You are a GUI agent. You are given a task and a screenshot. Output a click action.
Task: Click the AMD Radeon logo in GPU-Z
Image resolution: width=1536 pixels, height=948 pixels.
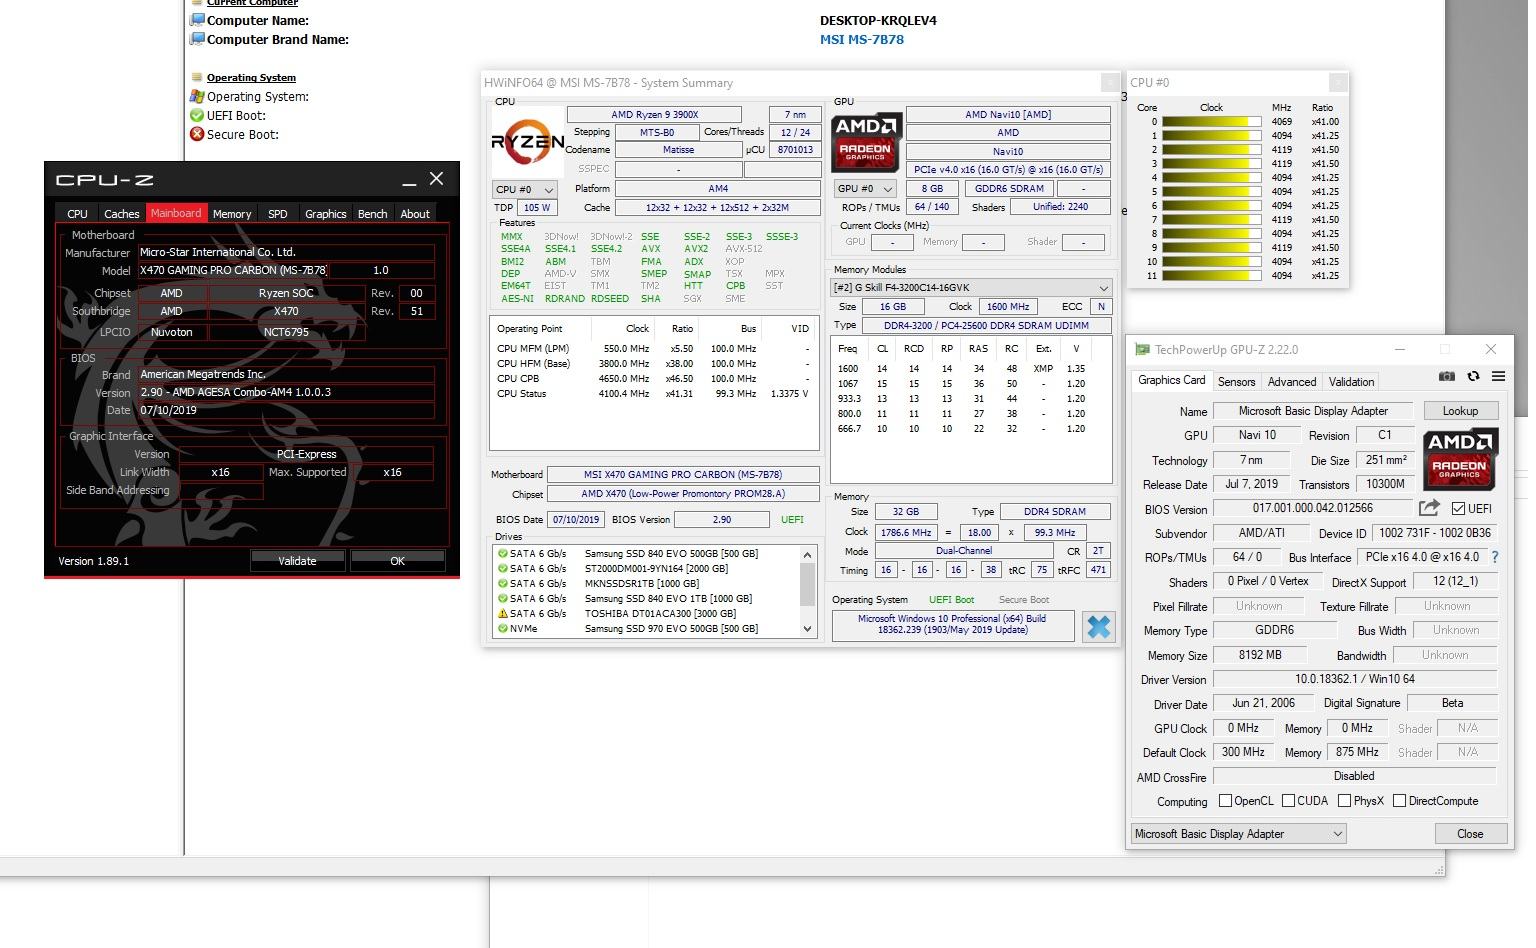coord(1460,458)
